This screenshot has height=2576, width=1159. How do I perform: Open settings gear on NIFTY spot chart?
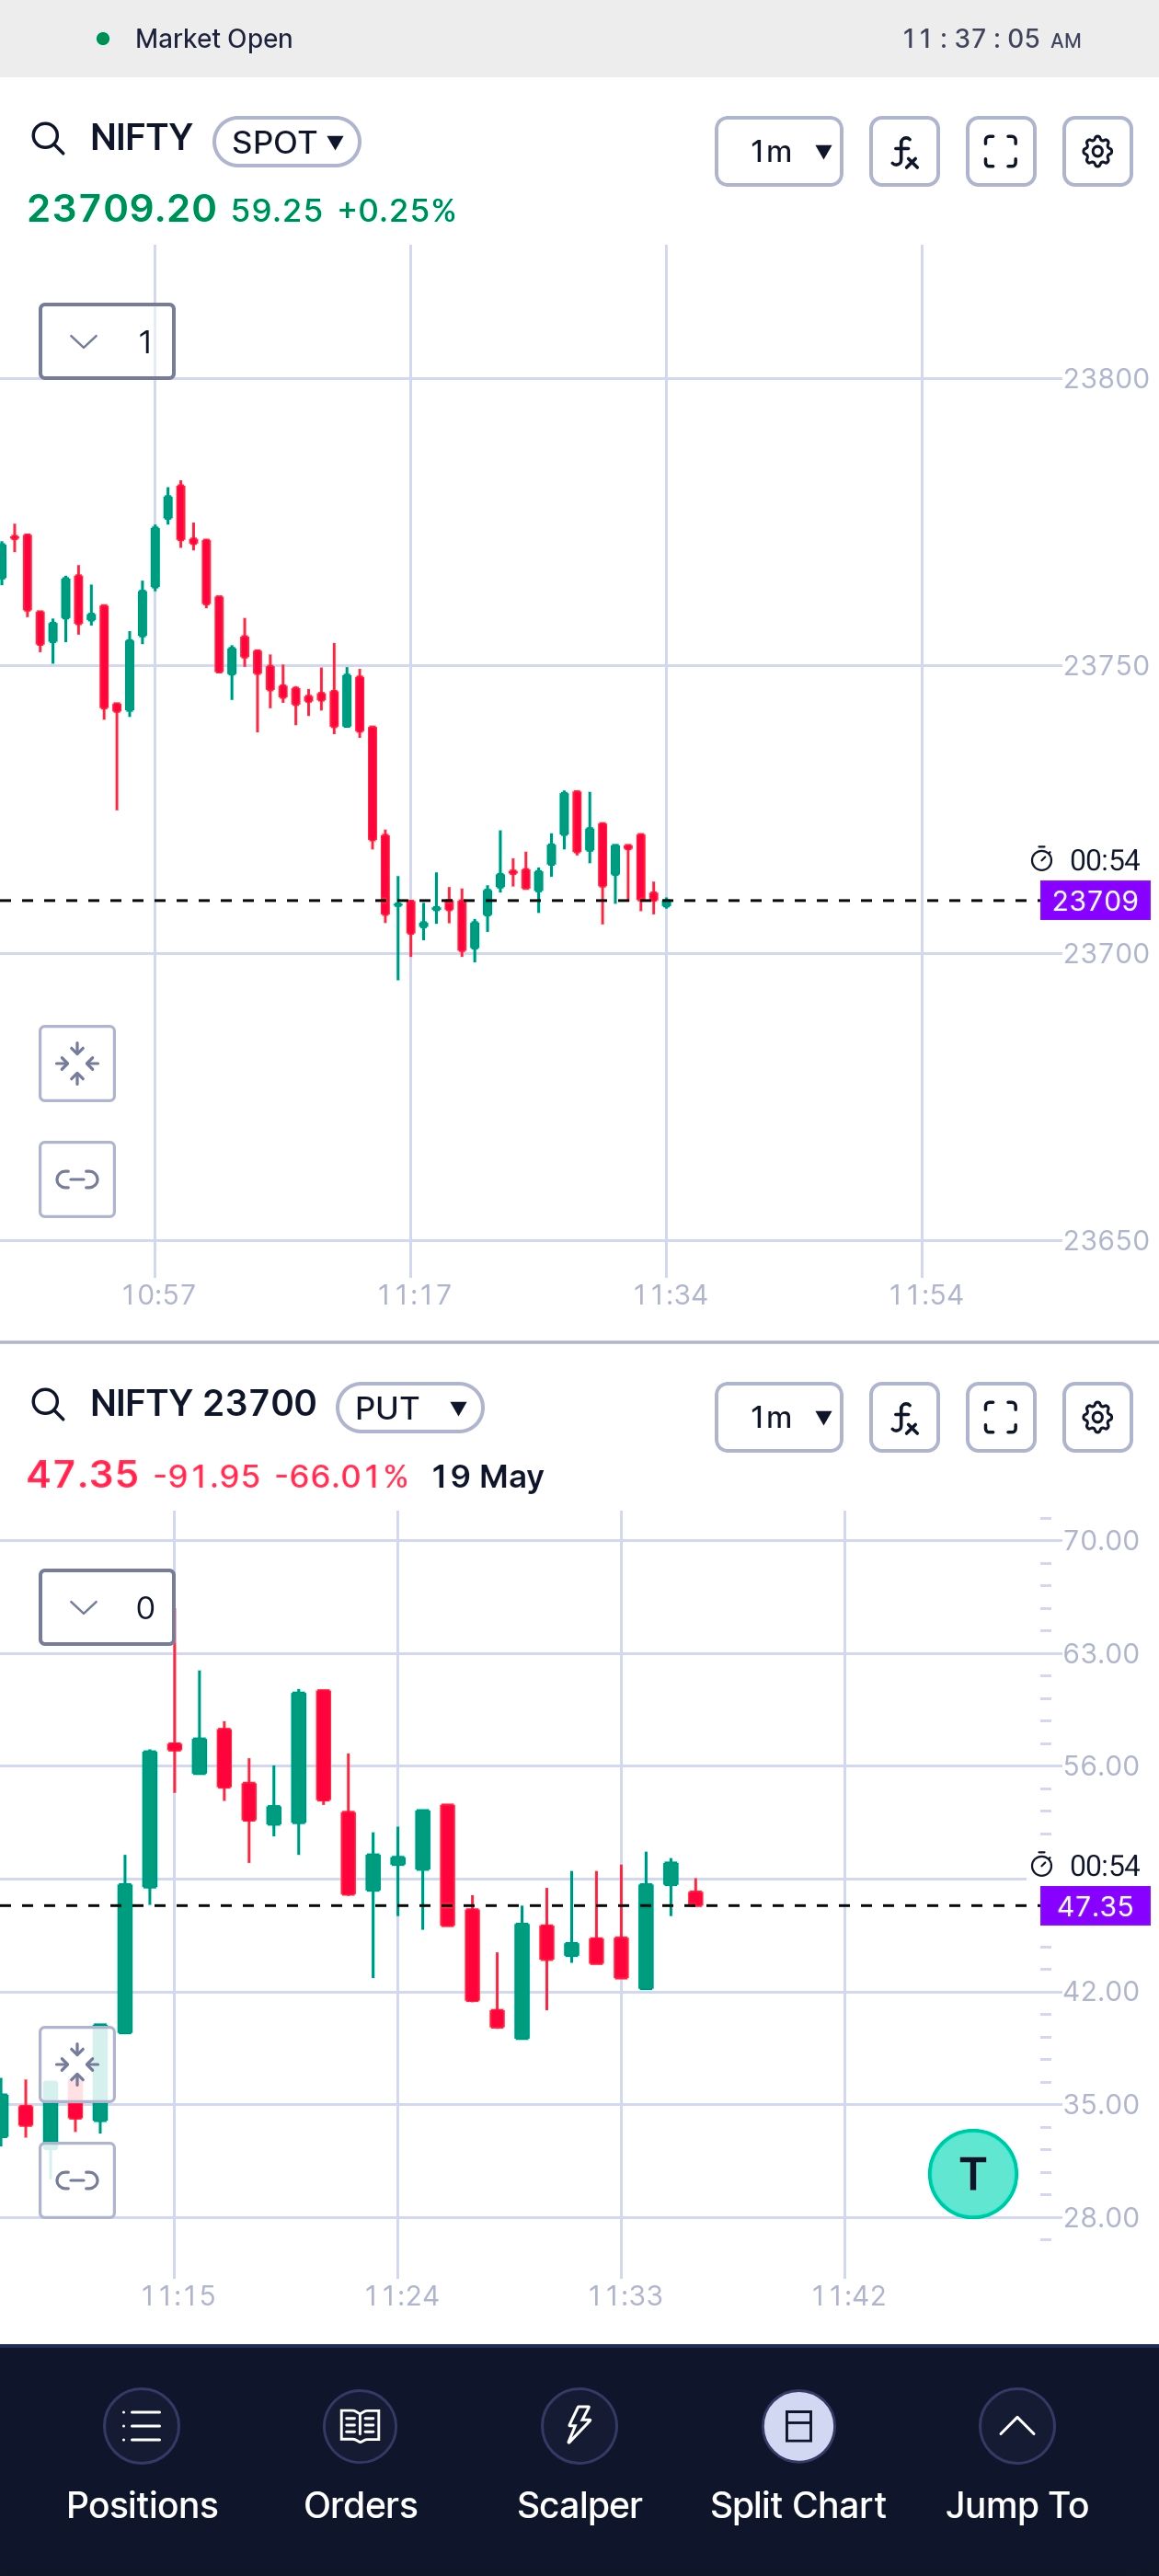1097,151
